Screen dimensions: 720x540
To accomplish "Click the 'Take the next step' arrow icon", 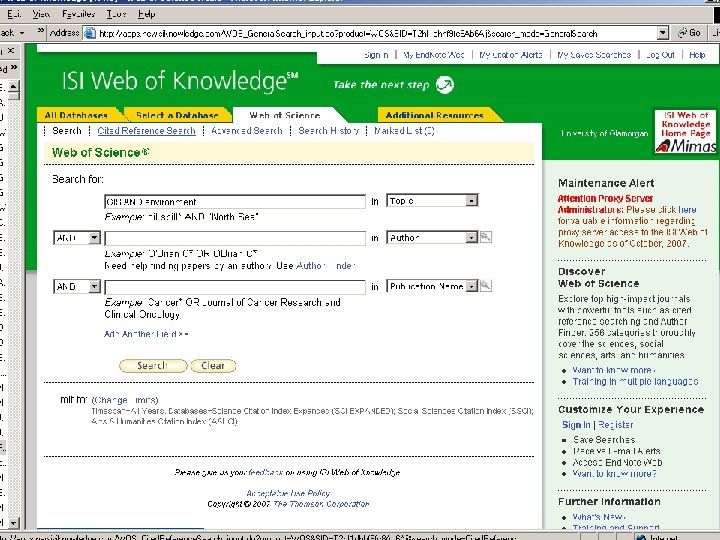I will coord(444,84).
